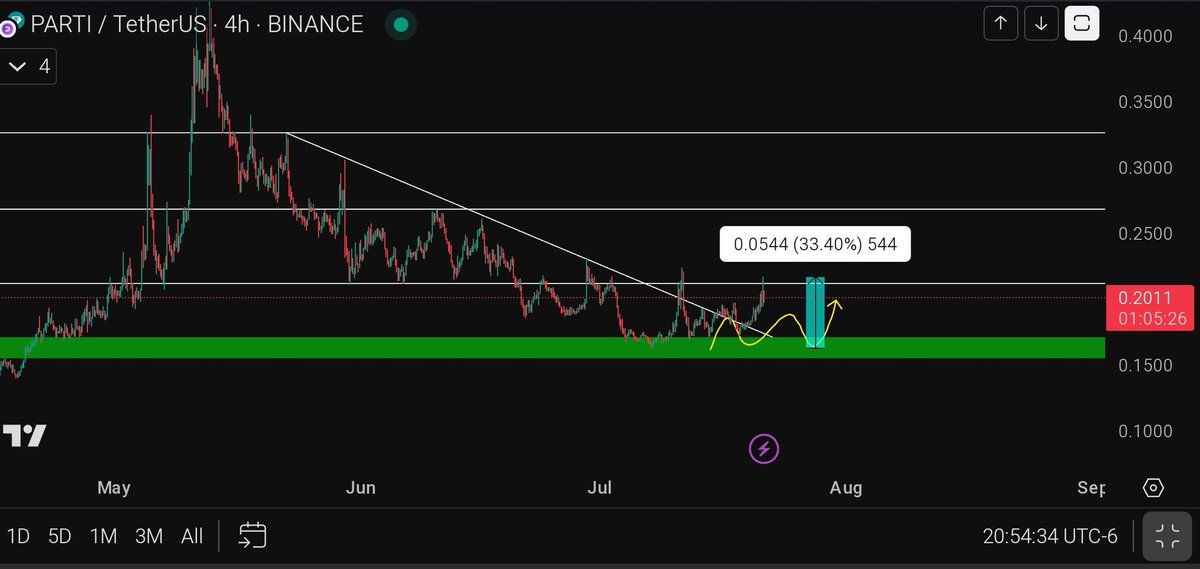Viewport: 1200px width, 569px height.
Task: Click the 0.1500 price axis label
Action: [x=1144, y=366]
